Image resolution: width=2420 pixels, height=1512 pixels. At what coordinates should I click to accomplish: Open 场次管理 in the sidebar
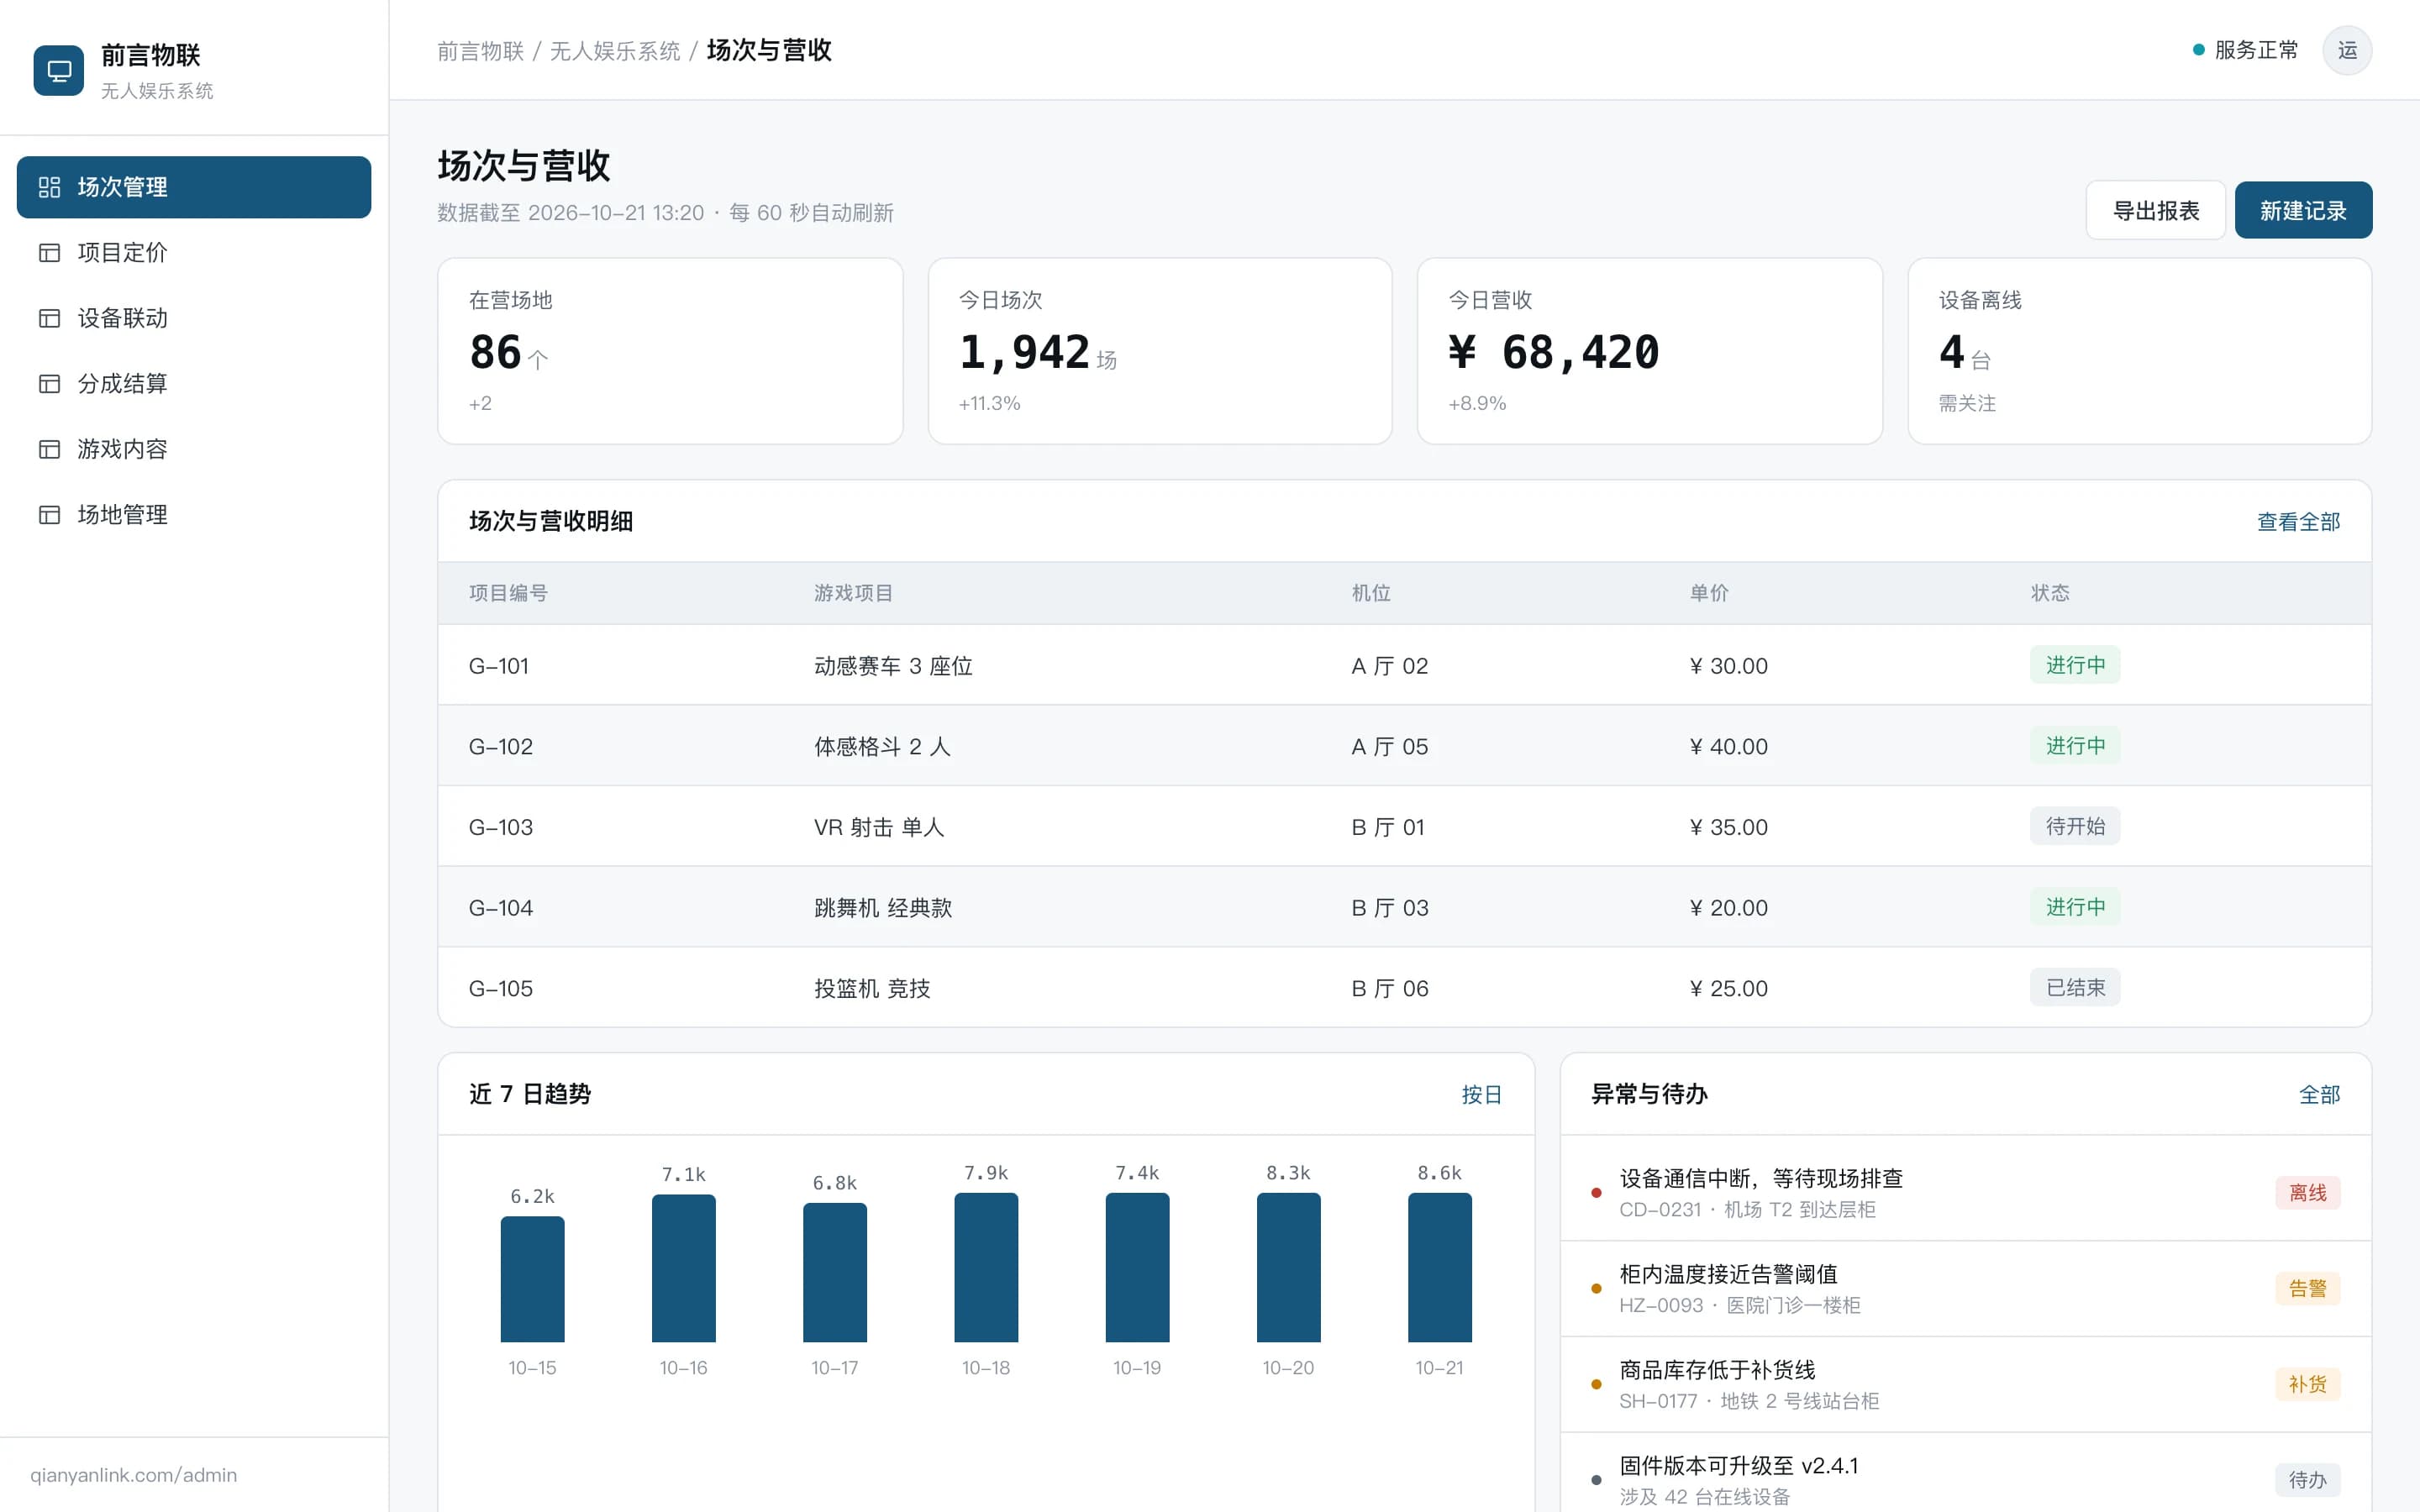pos(194,187)
